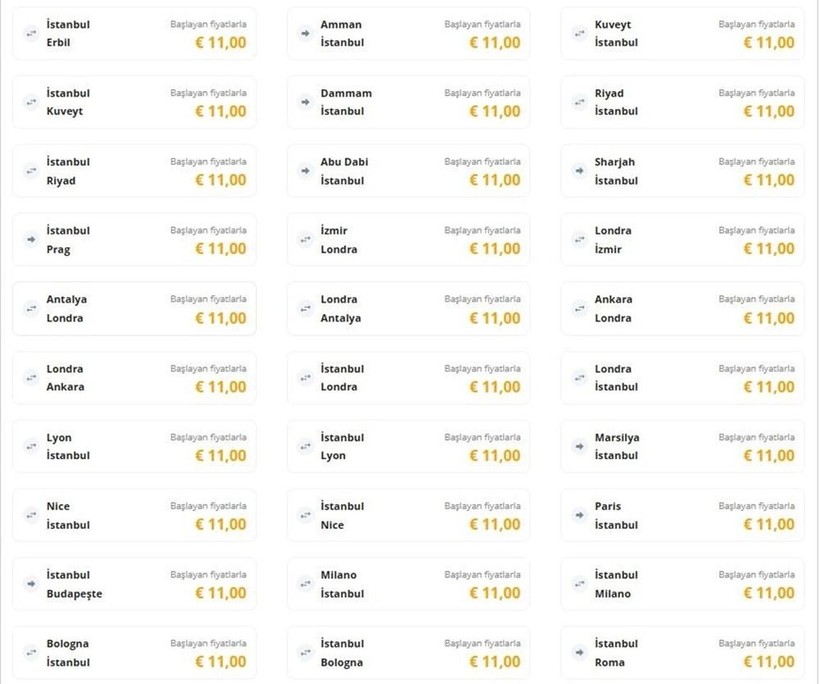Click the € 11,00 price for Riyad İstanbul

coord(769,111)
